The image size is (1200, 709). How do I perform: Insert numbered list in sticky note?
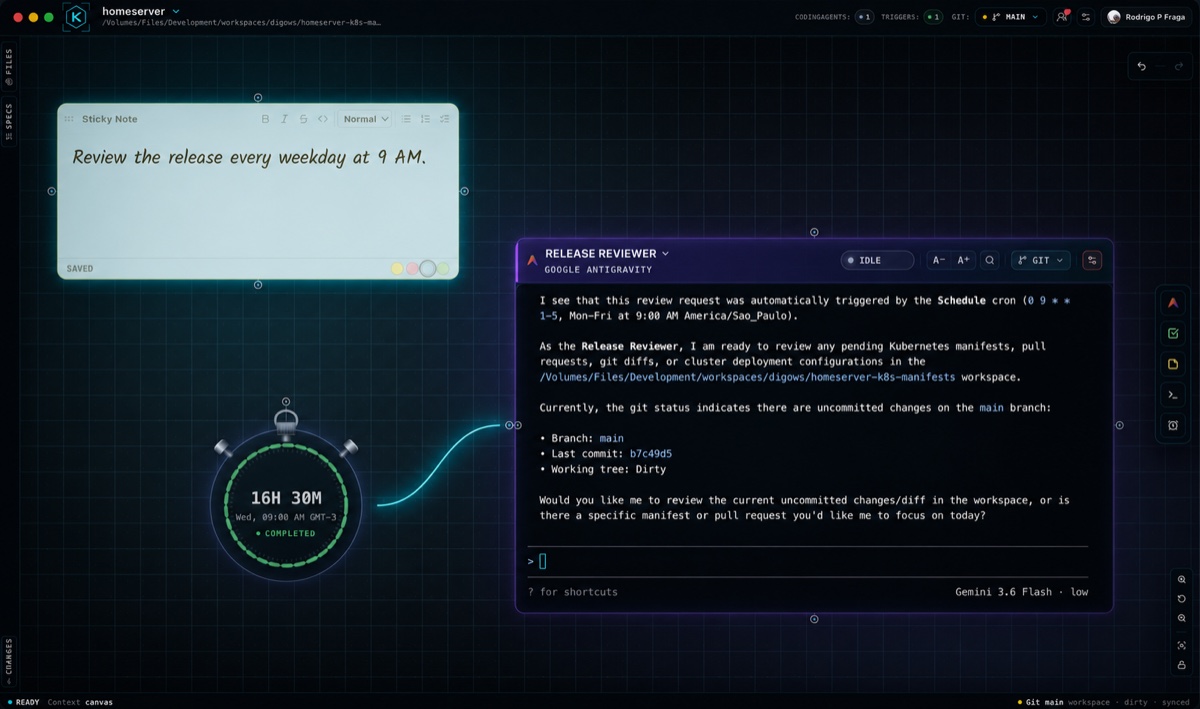click(425, 119)
